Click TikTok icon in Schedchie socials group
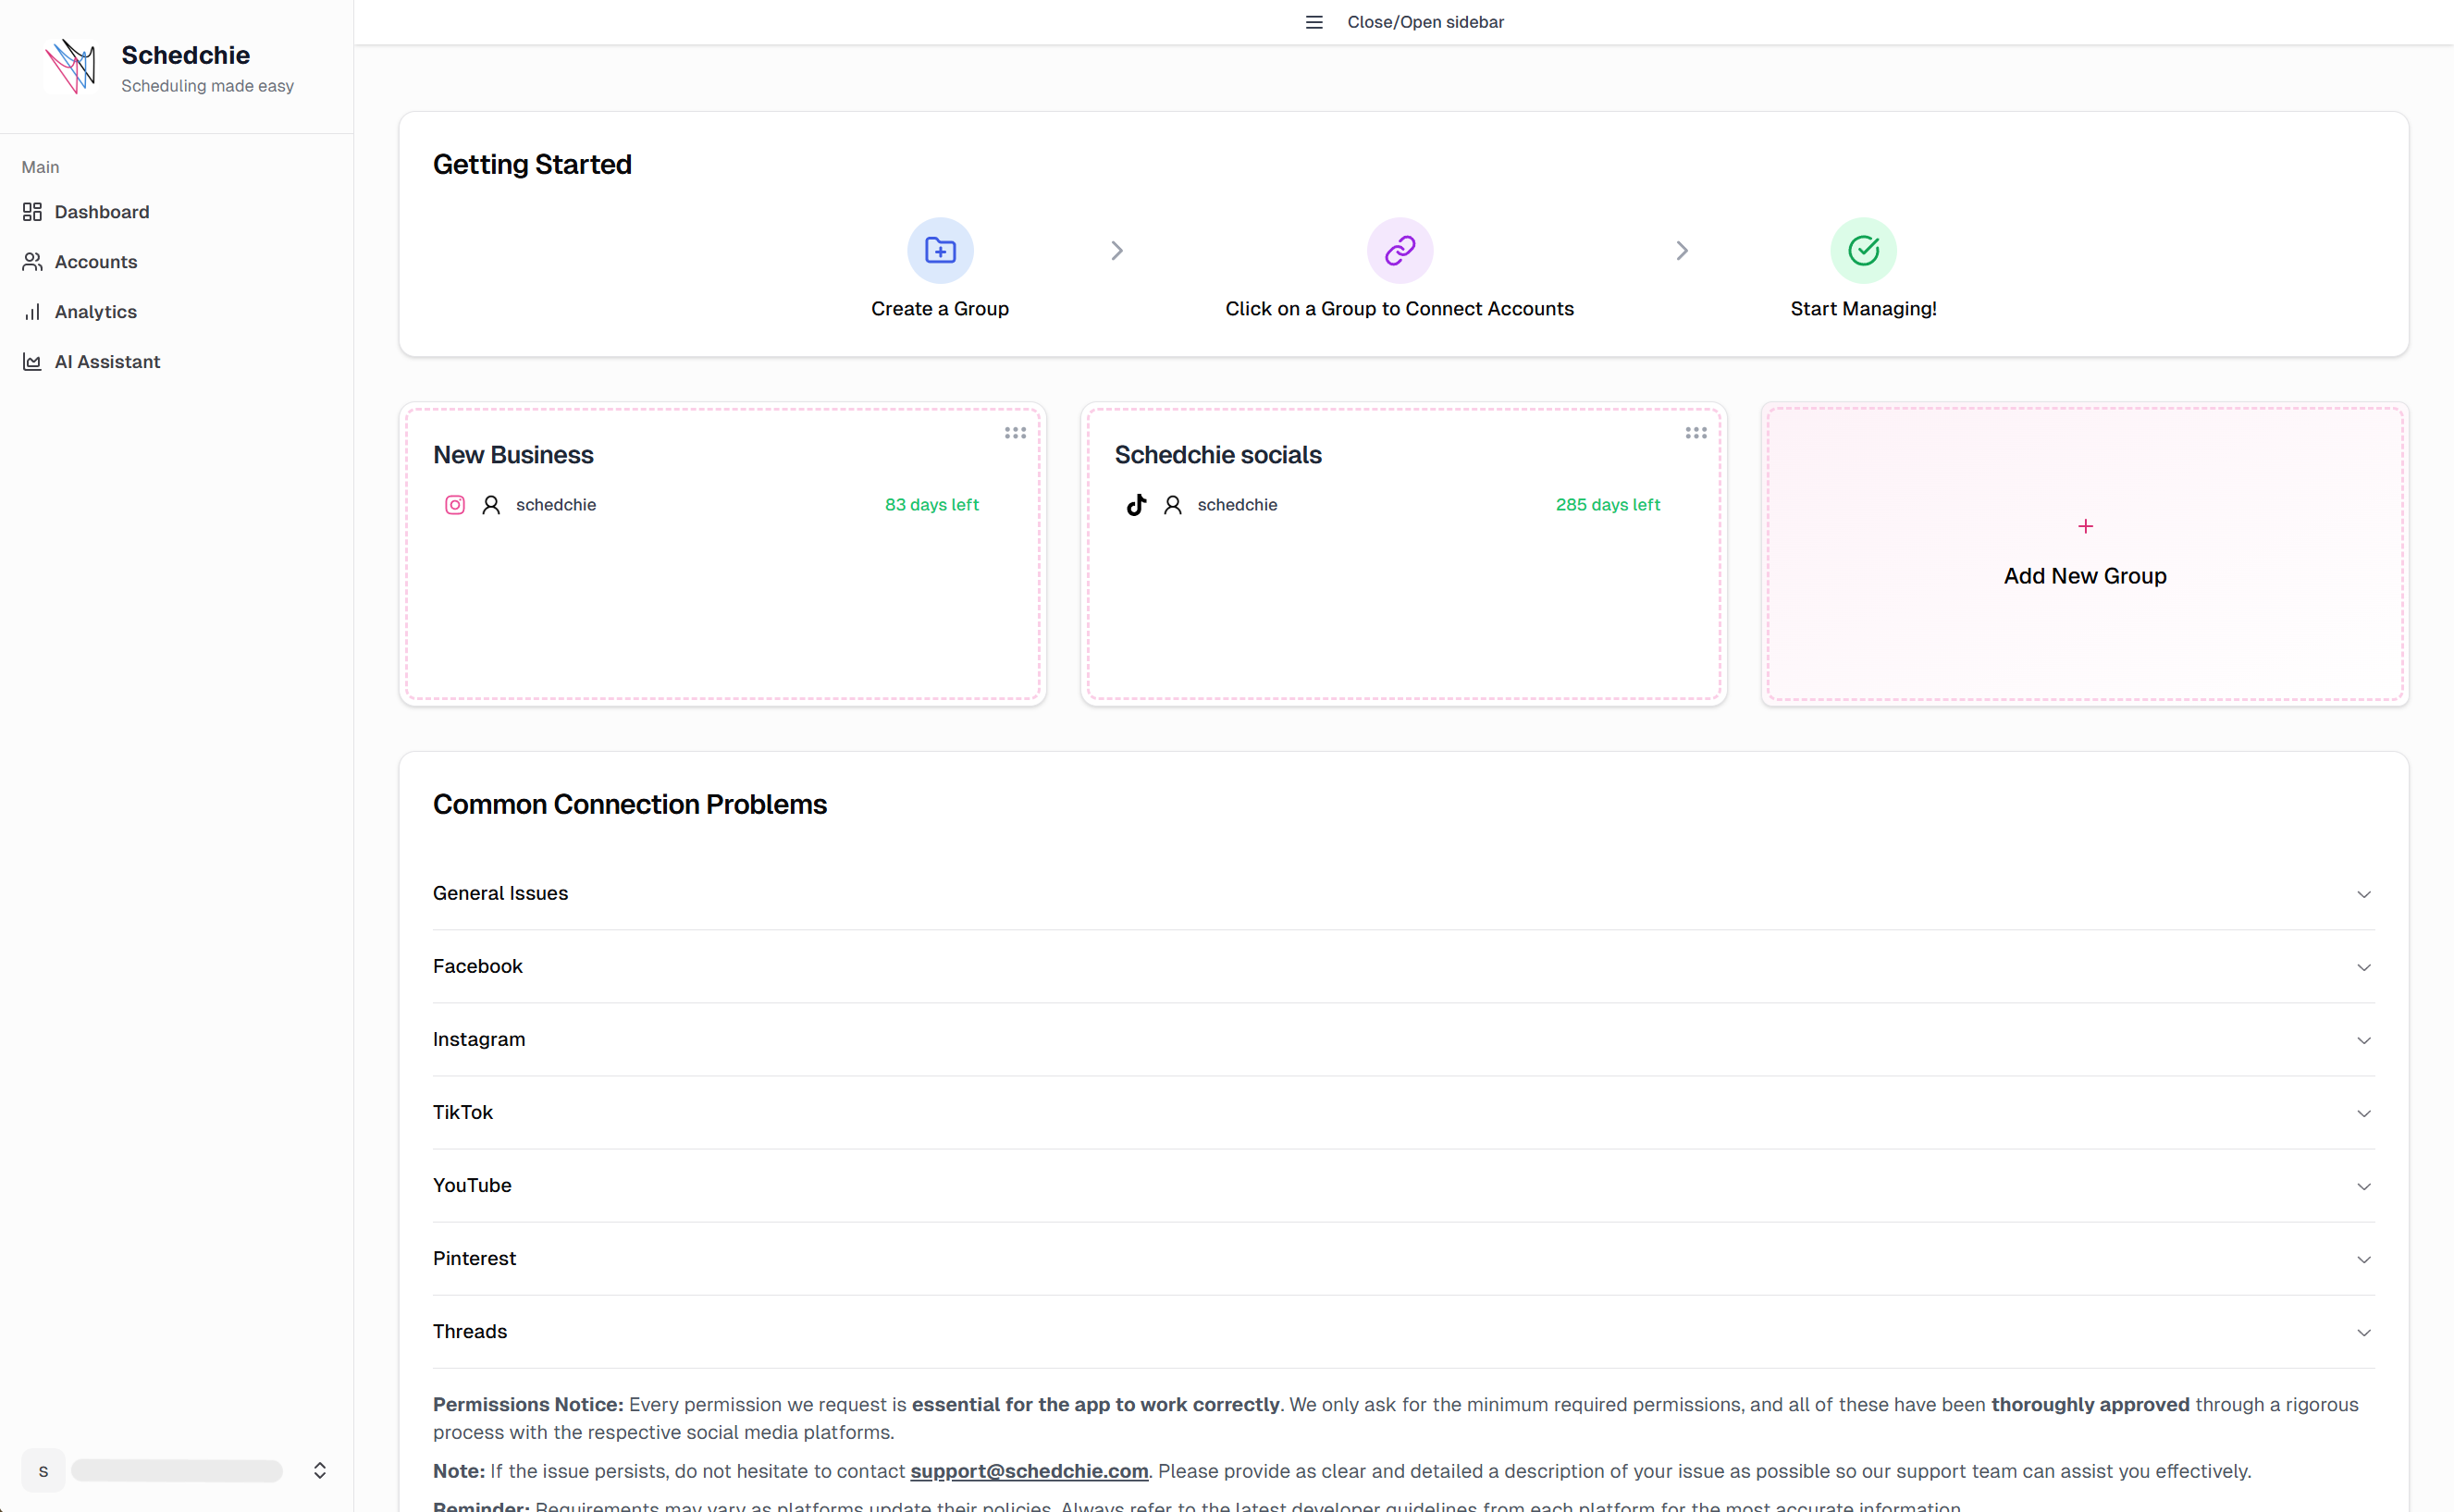This screenshot has width=2454, height=1512. pos(1136,505)
